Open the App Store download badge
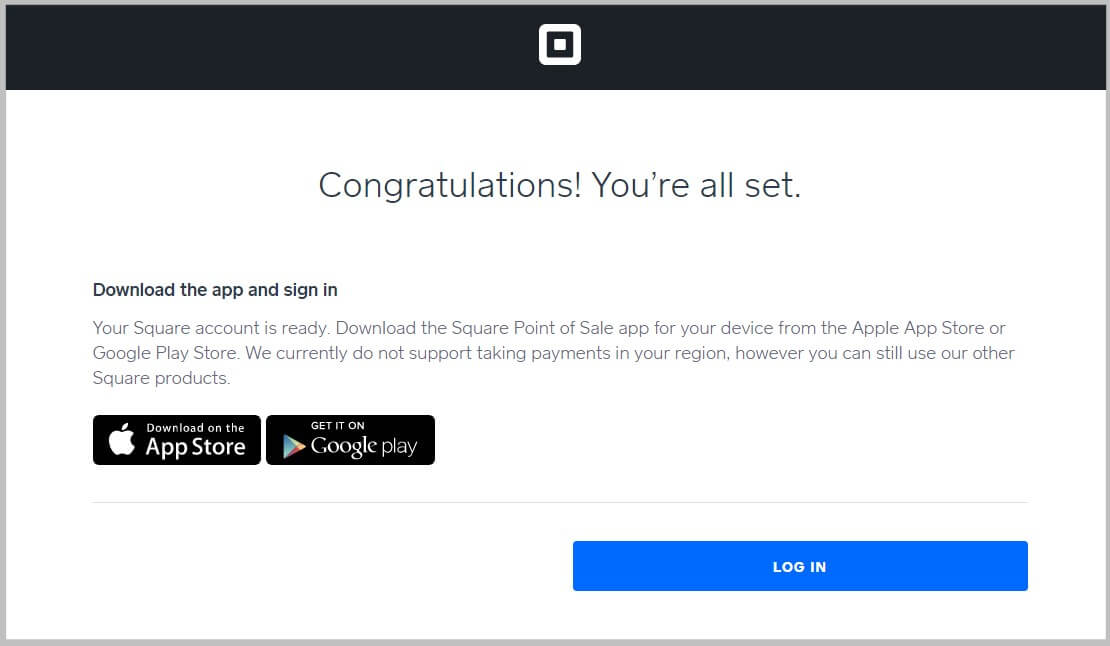1110x646 pixels. click(176, 440)
